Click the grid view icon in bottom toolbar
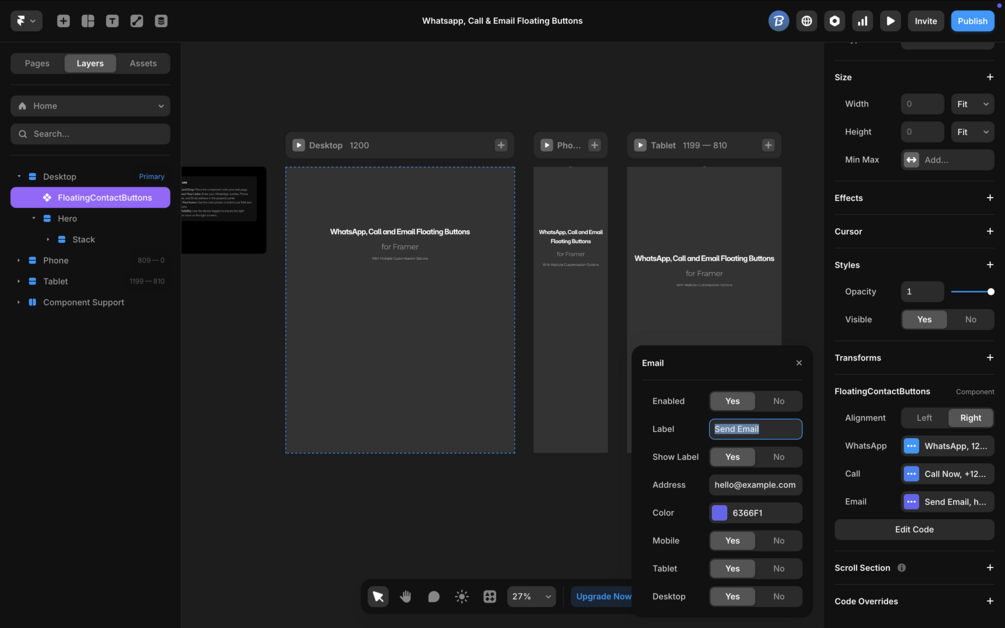1005x628 pixels. (x=490, y=597)
